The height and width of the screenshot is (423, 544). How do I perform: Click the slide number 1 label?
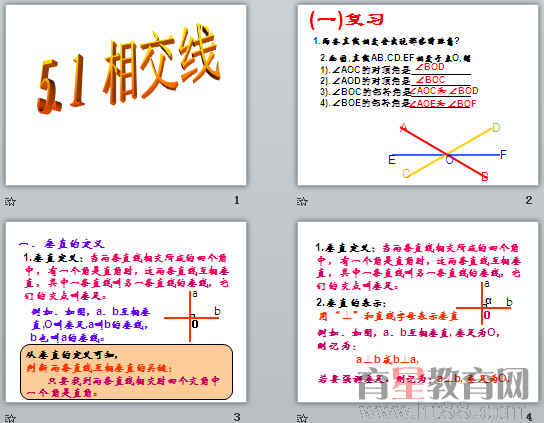point(237,200)
